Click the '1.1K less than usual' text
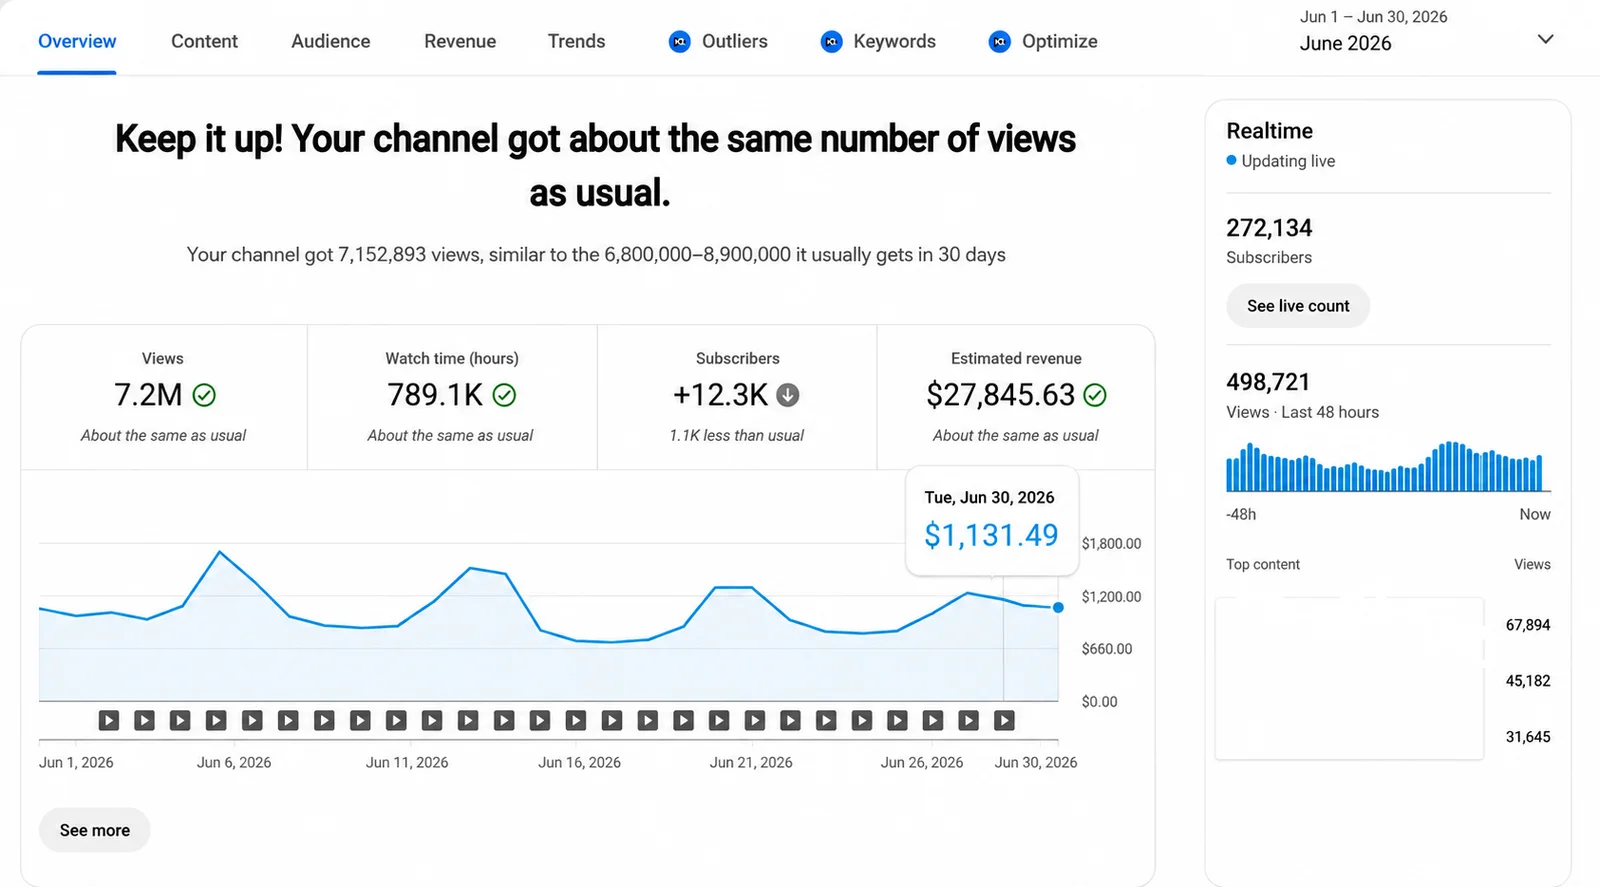This screenshot has width=1600, height=887. pos(737,436)
